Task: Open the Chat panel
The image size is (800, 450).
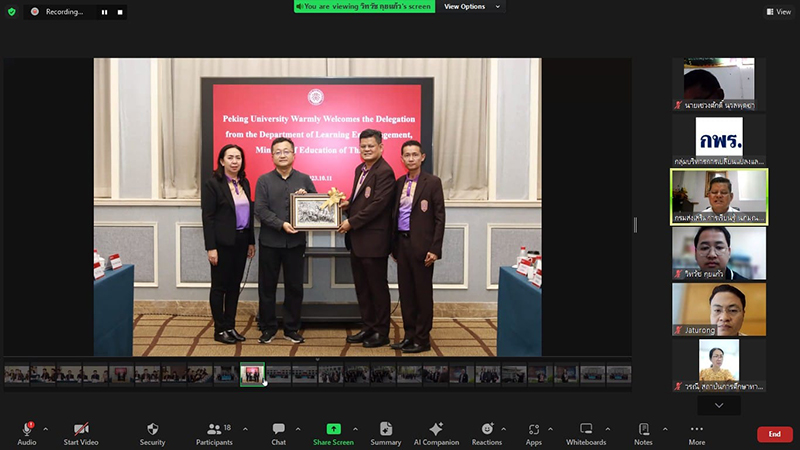Action: 279,434
